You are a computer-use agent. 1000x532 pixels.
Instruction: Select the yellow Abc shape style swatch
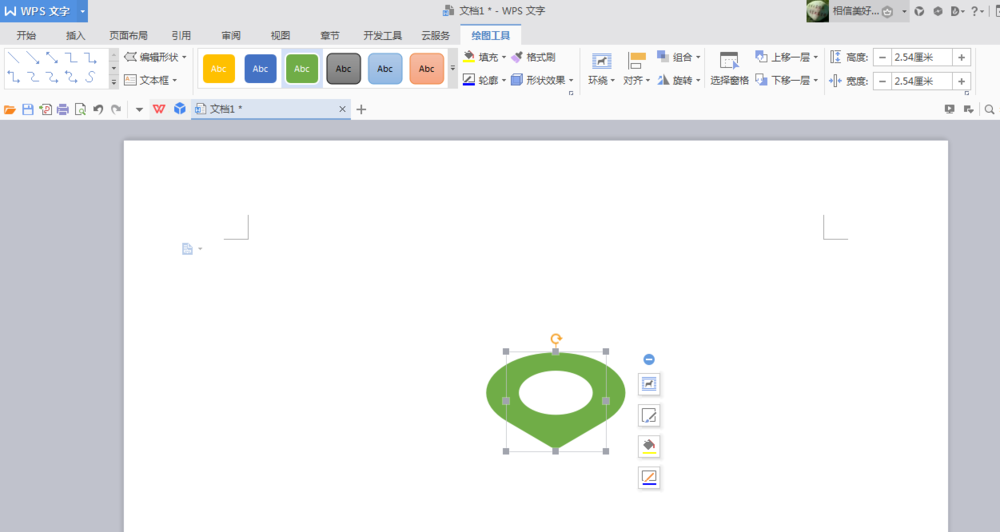coord(219,68)
